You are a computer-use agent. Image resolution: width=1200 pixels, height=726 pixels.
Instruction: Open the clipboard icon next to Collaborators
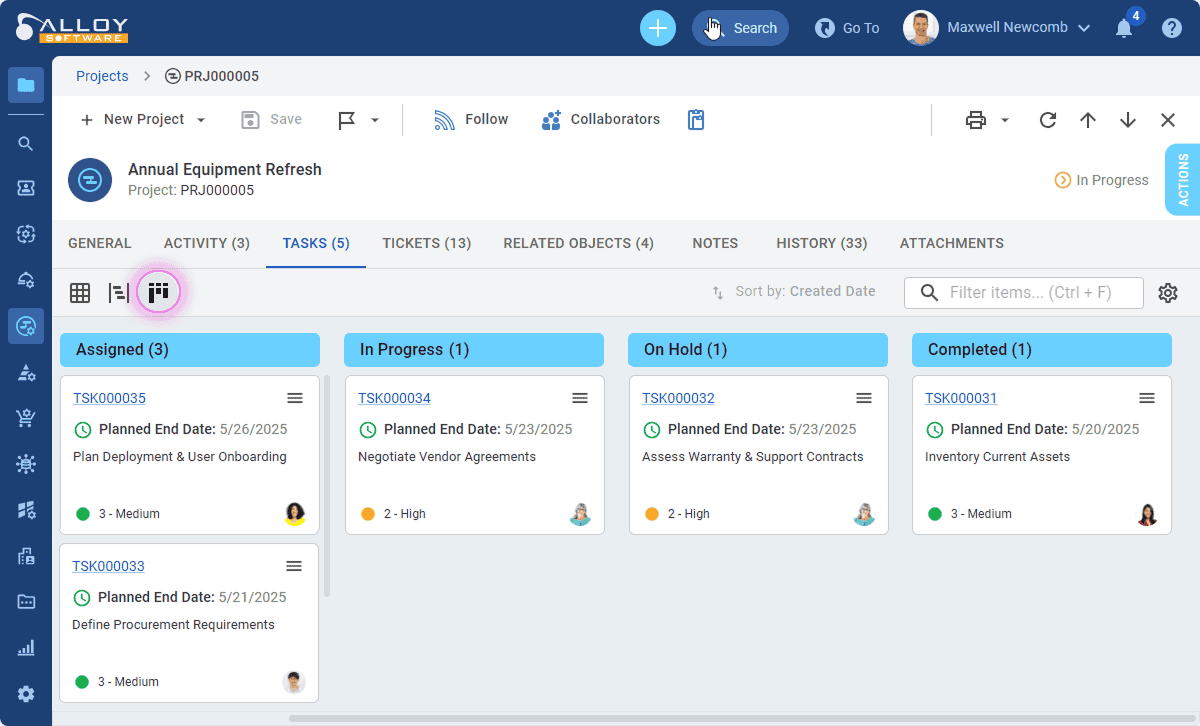[696, 120]
